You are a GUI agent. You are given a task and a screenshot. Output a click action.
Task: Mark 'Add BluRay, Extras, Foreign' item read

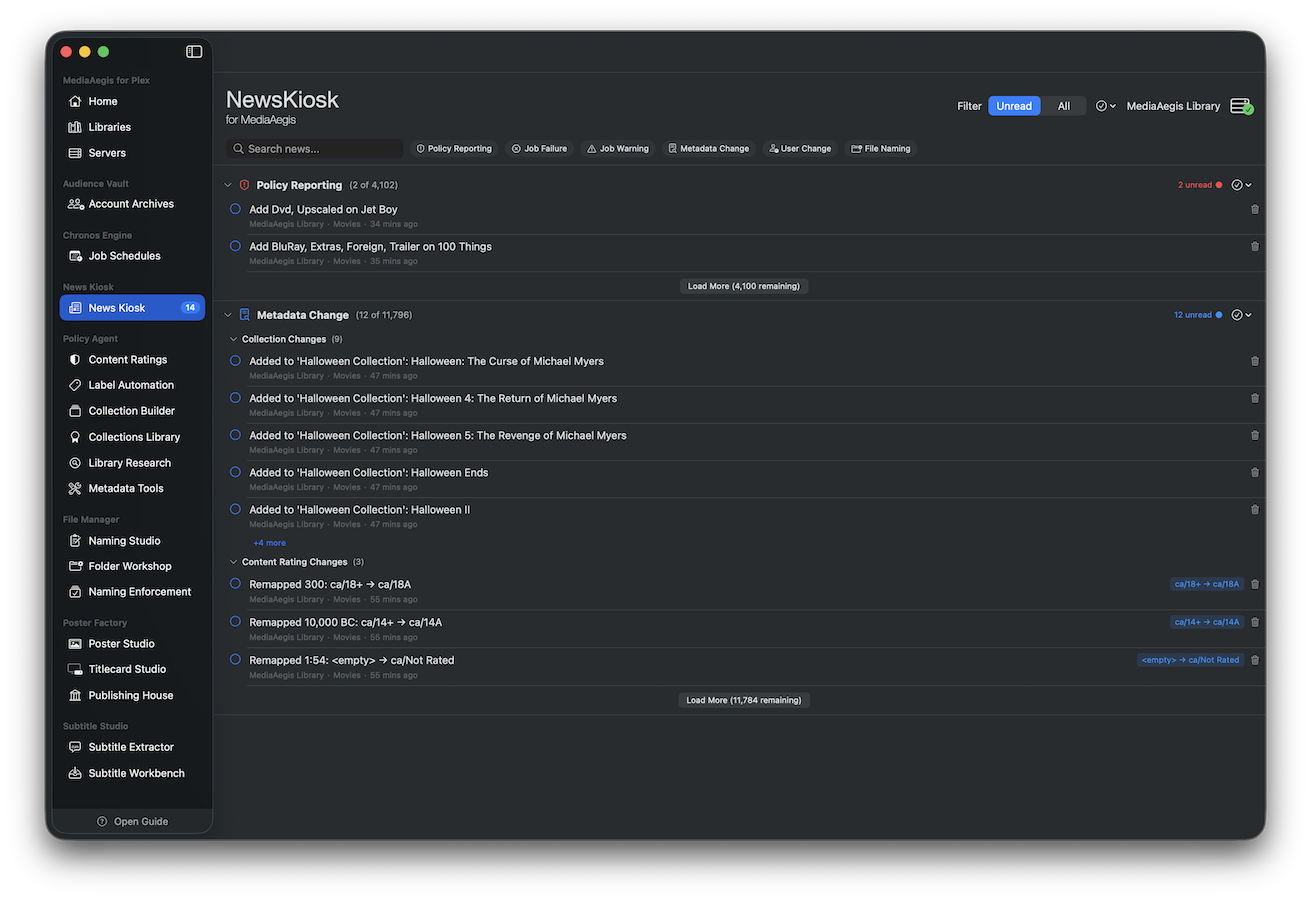(235, 246)
